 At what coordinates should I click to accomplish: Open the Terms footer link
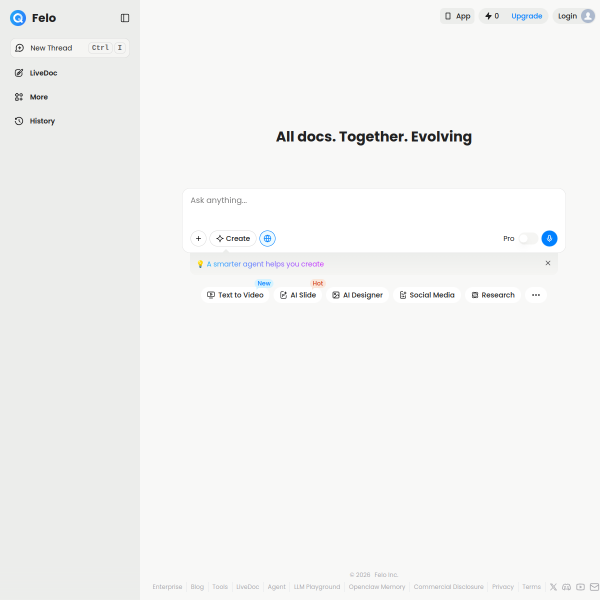point(532,587)
